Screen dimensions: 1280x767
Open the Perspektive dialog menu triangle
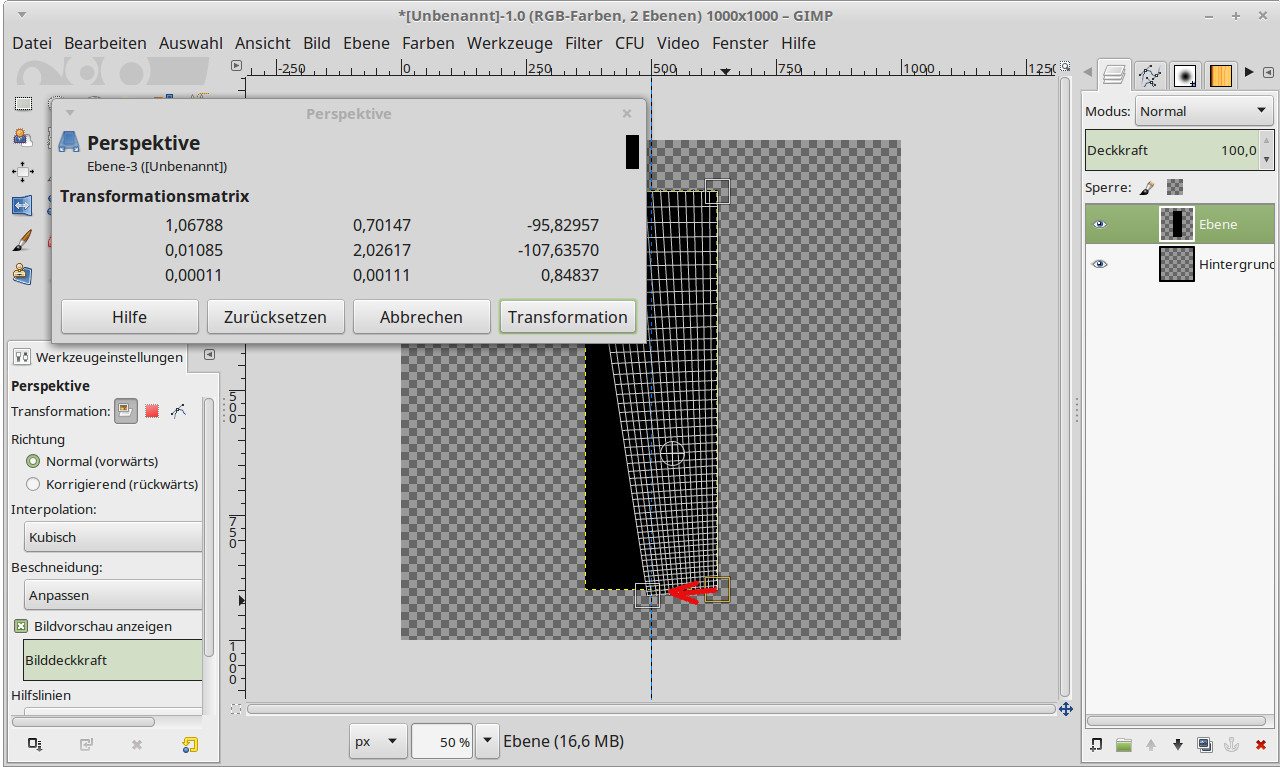point(70,113)
